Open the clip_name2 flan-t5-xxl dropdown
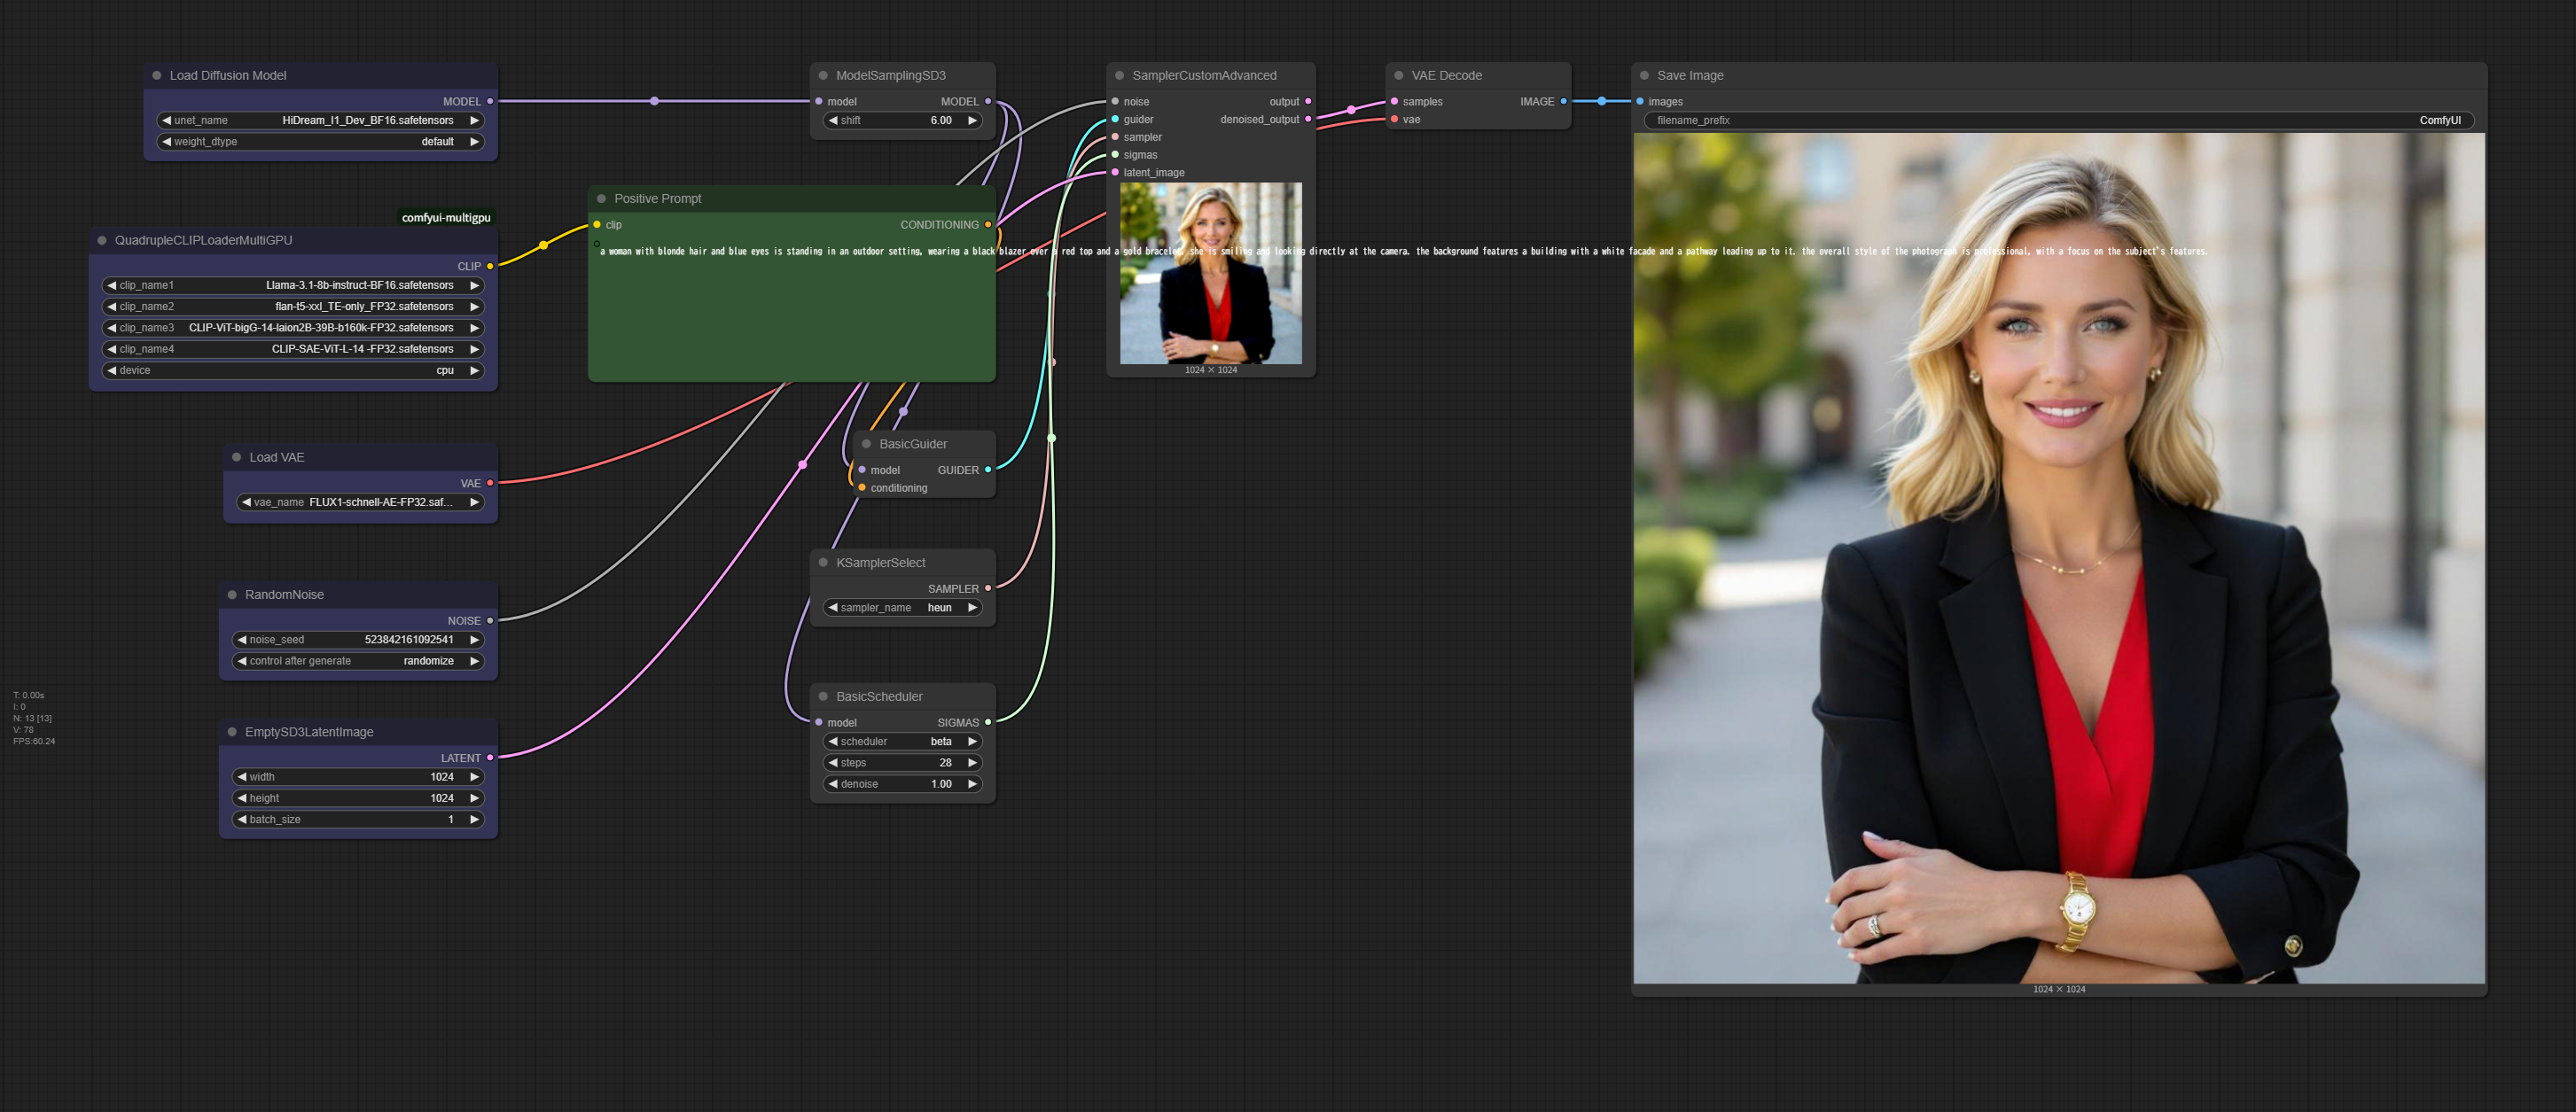 pos(294,306)
